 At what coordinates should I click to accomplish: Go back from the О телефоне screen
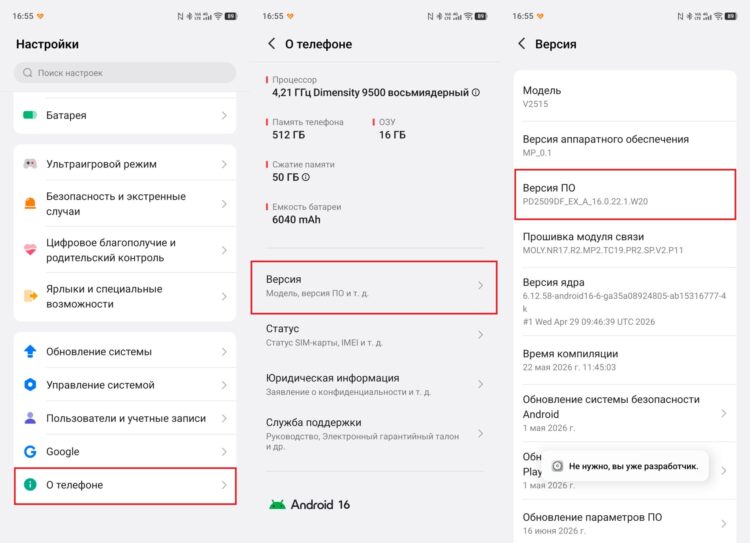click(x=271, y=44)
